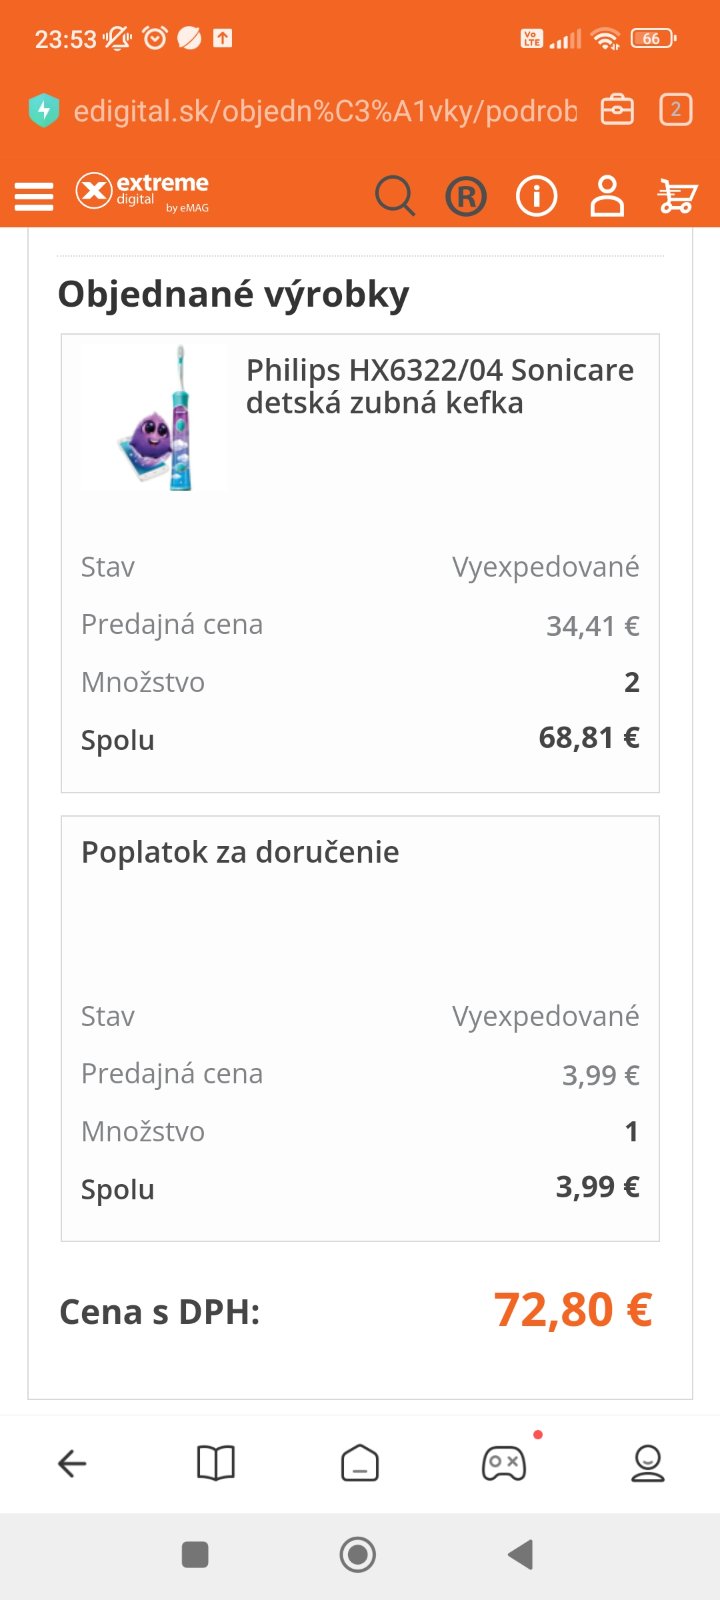The height and width of the screenshot is (1600, 720).
Task: Open the browser bookmarks book icon
Action: point(216,1464)
